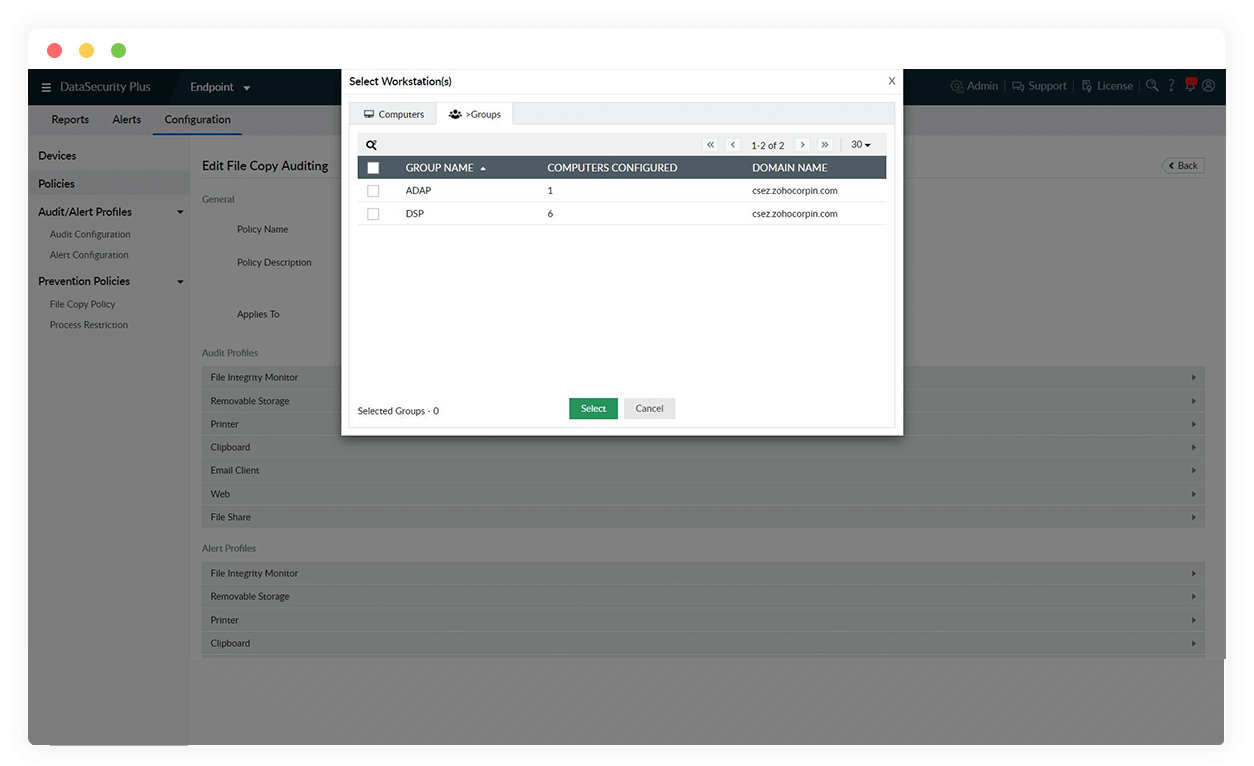Image resolution: width=1254 pixels, height=766 pixels.
Task: Check the ADAP group checkbox
Action: click(x=373, y=190)
